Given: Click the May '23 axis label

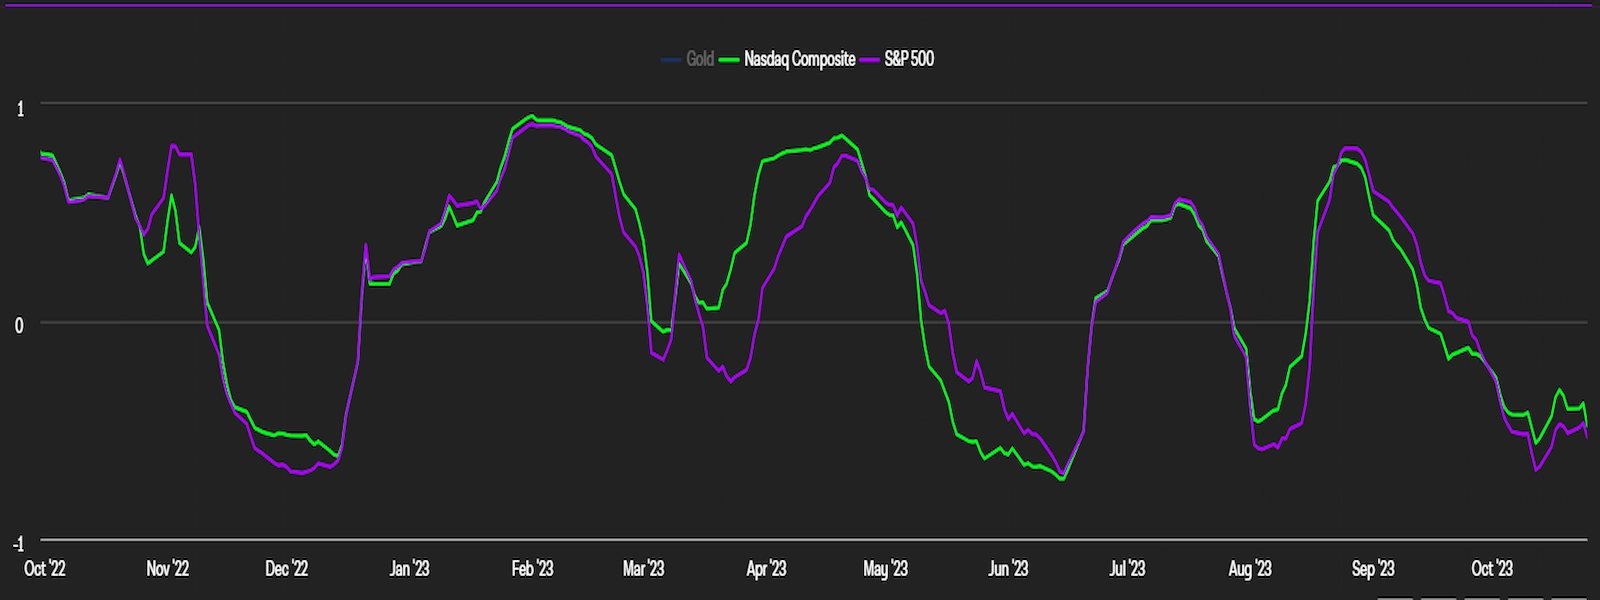Looking at the screenshot, I should point(885,568).
